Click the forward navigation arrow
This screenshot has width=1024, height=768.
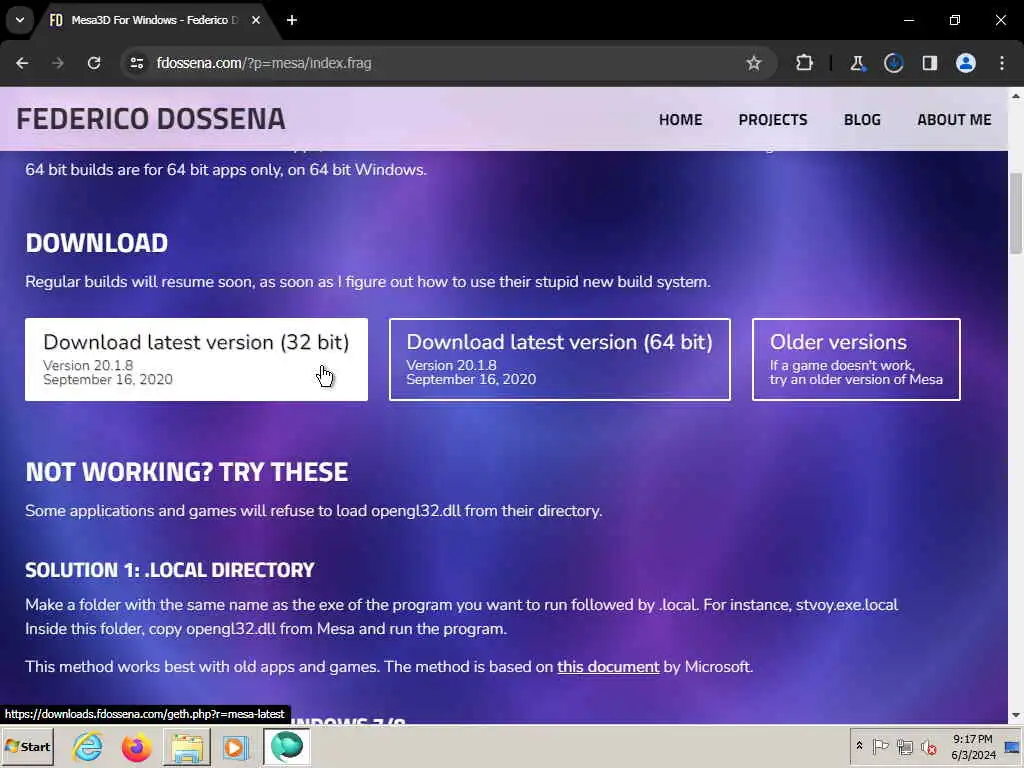(58, 63)
